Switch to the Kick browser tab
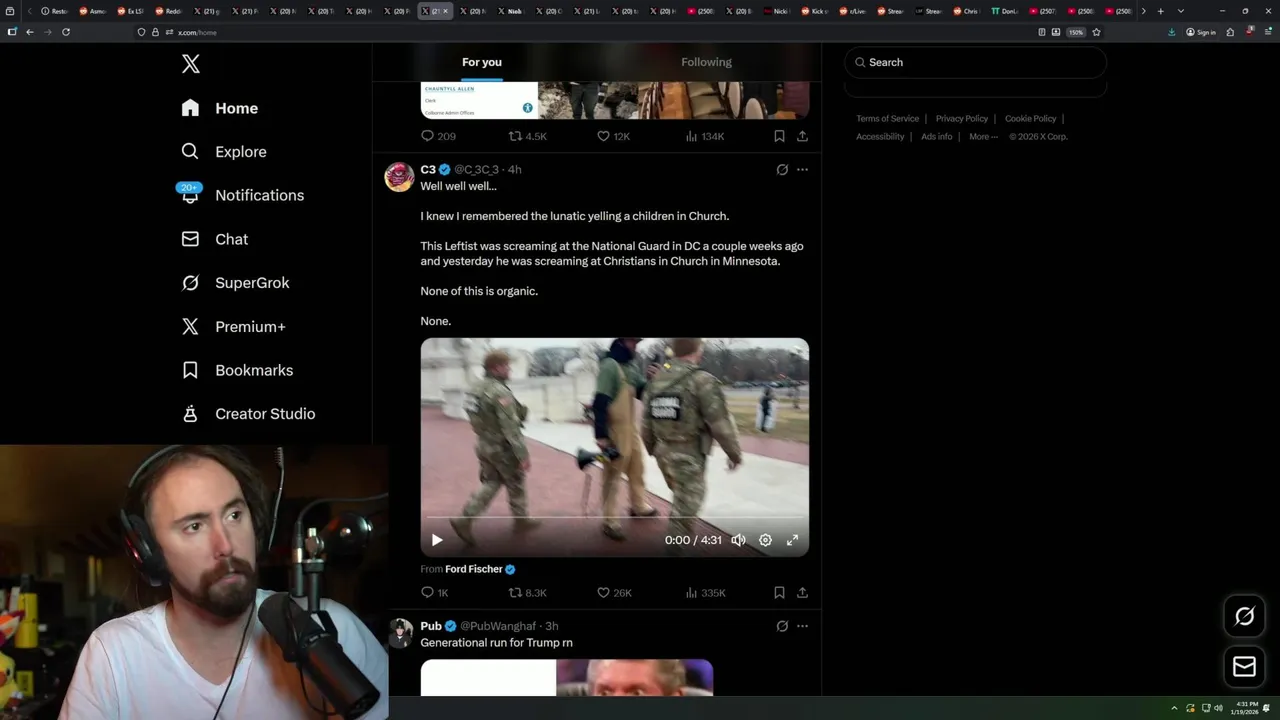Viewport: 1280px width, 720px height. coord(815,11)
